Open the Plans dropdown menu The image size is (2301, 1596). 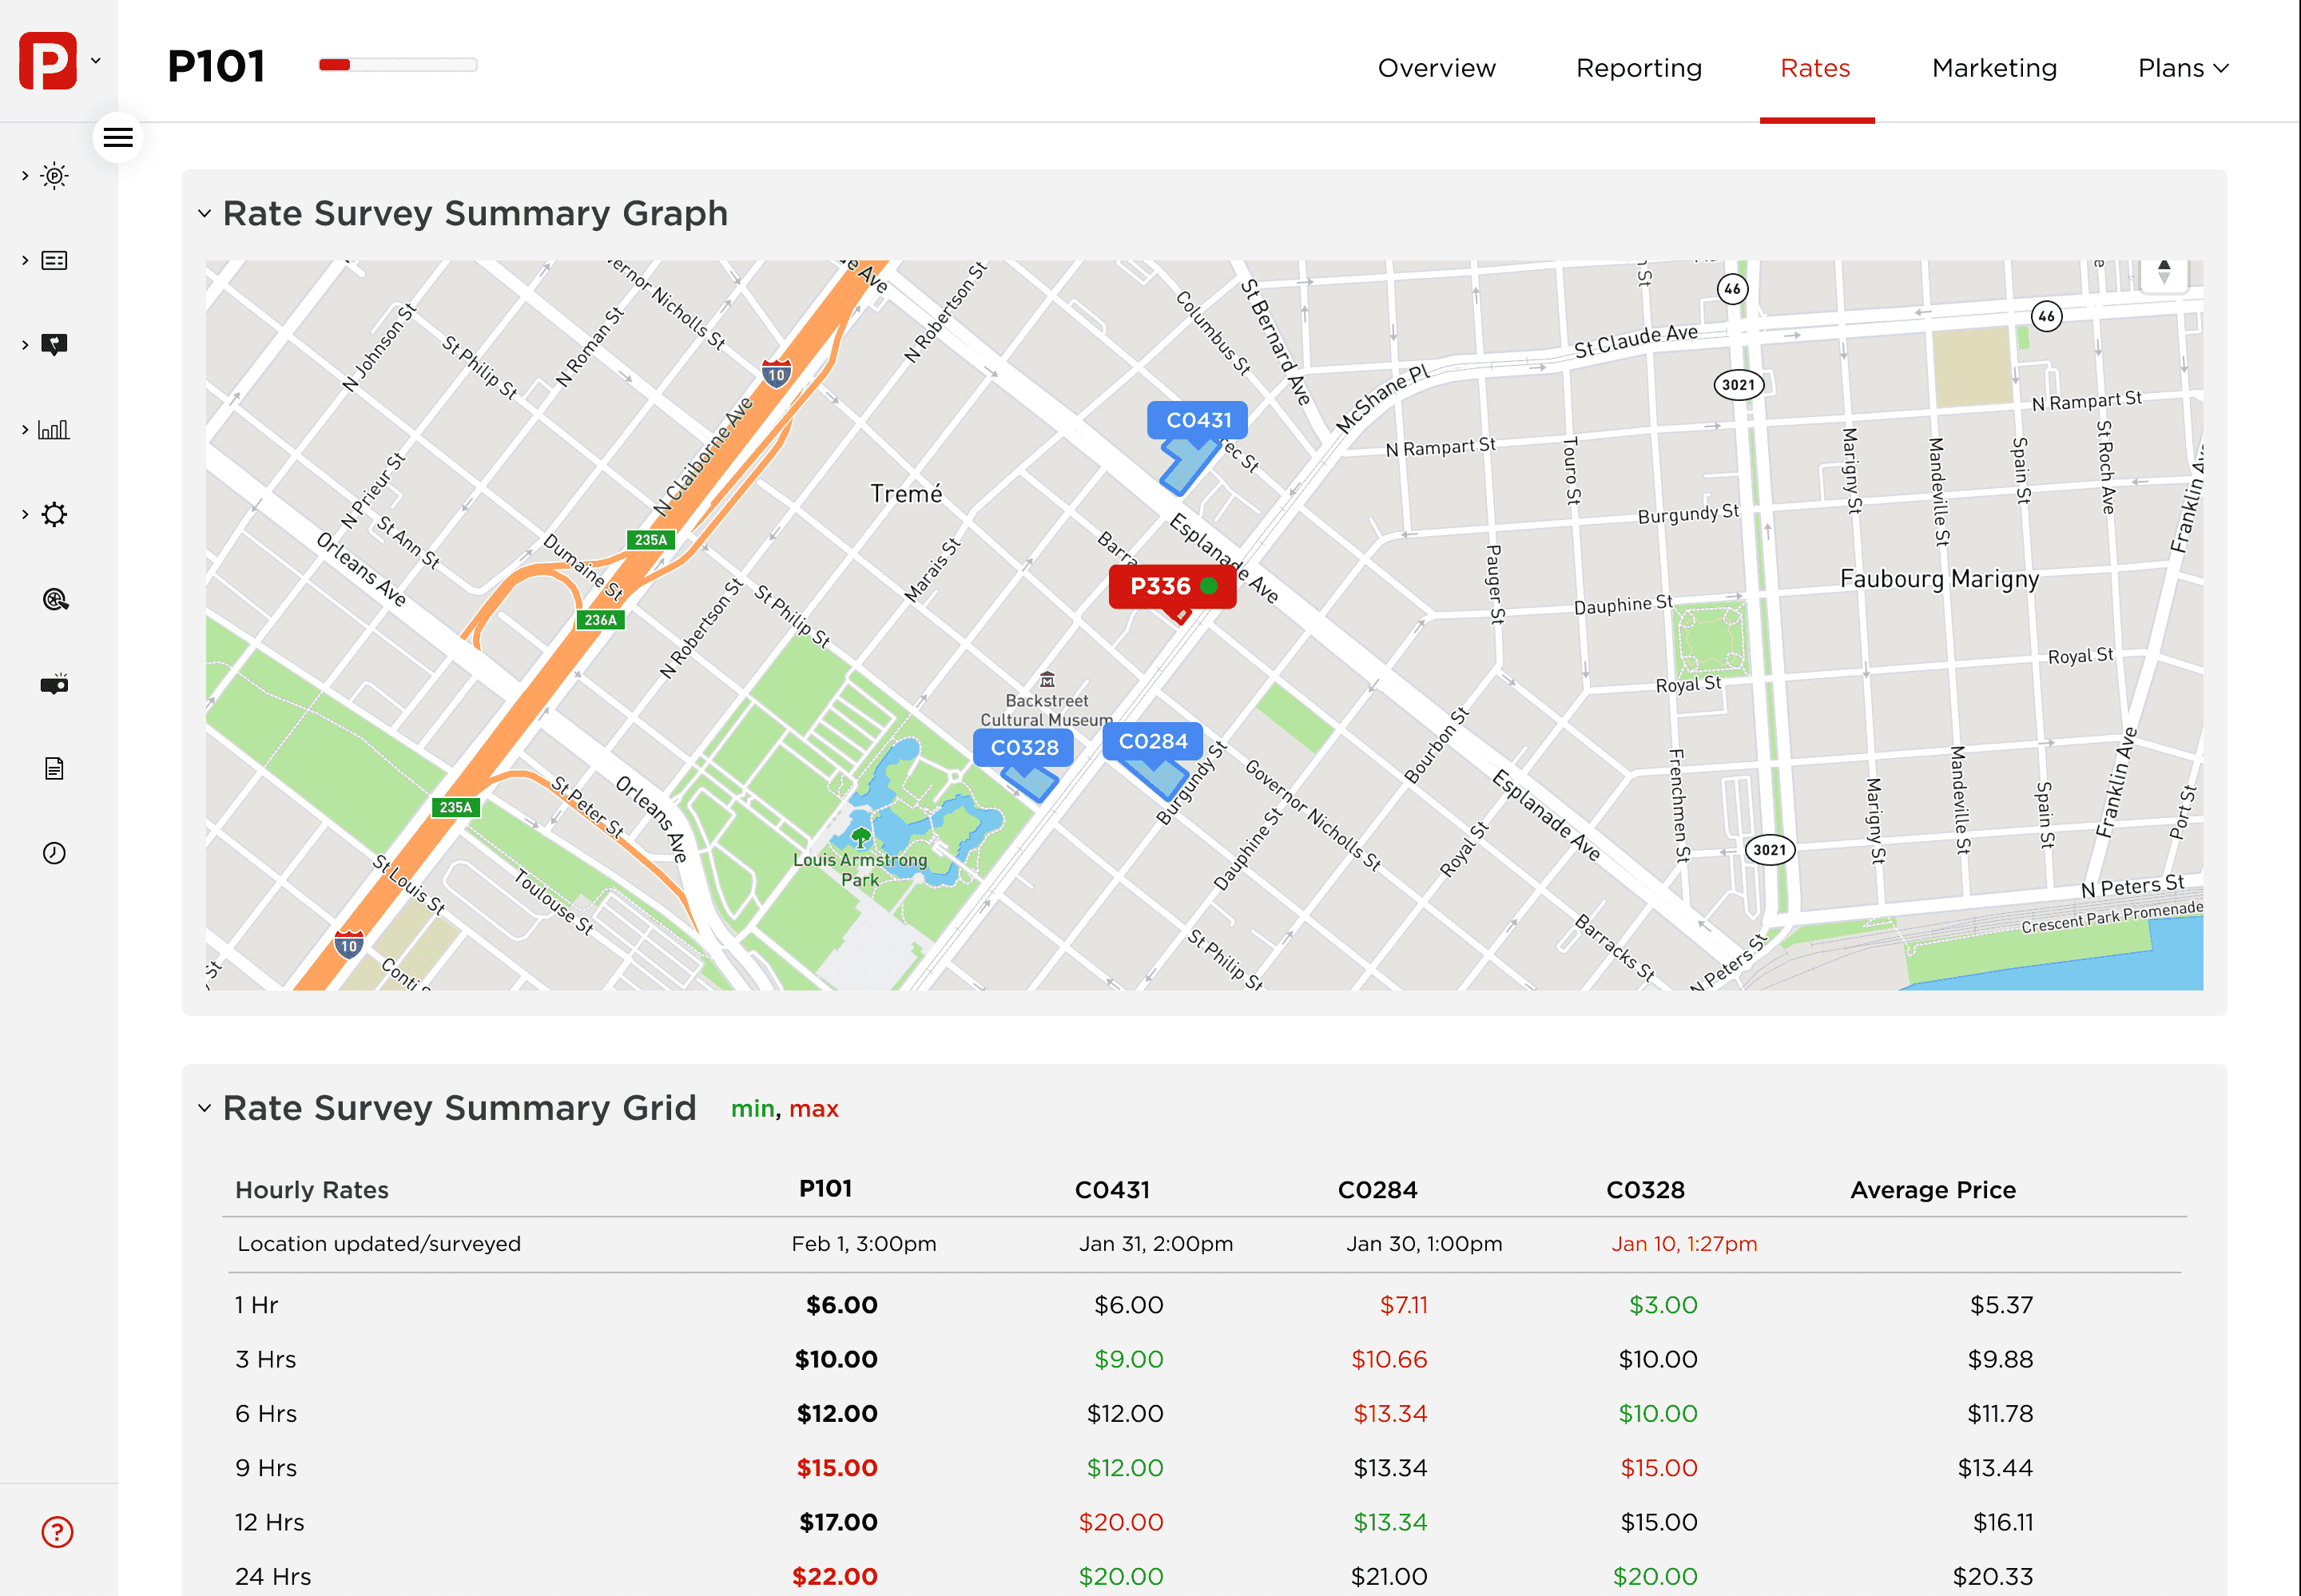(2183, 68)
